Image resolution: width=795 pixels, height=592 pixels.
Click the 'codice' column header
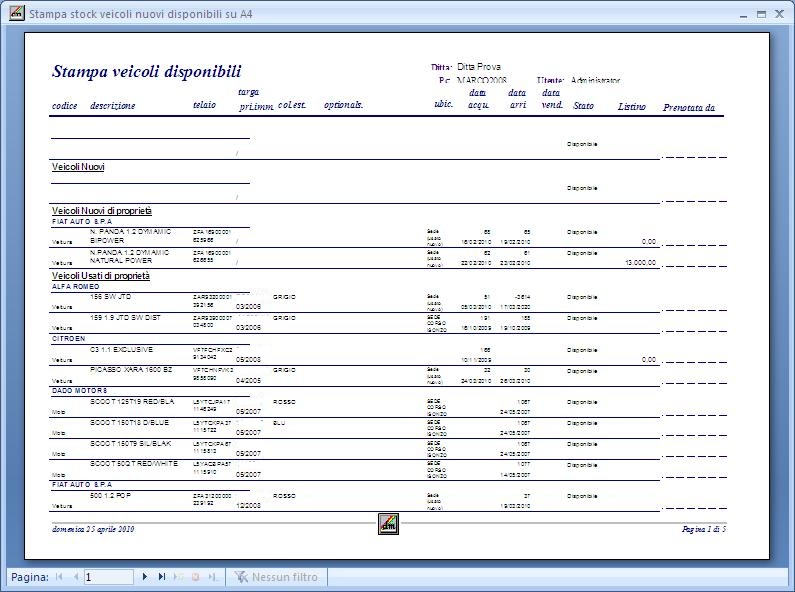pyautogui.click(x=64, y=106)
